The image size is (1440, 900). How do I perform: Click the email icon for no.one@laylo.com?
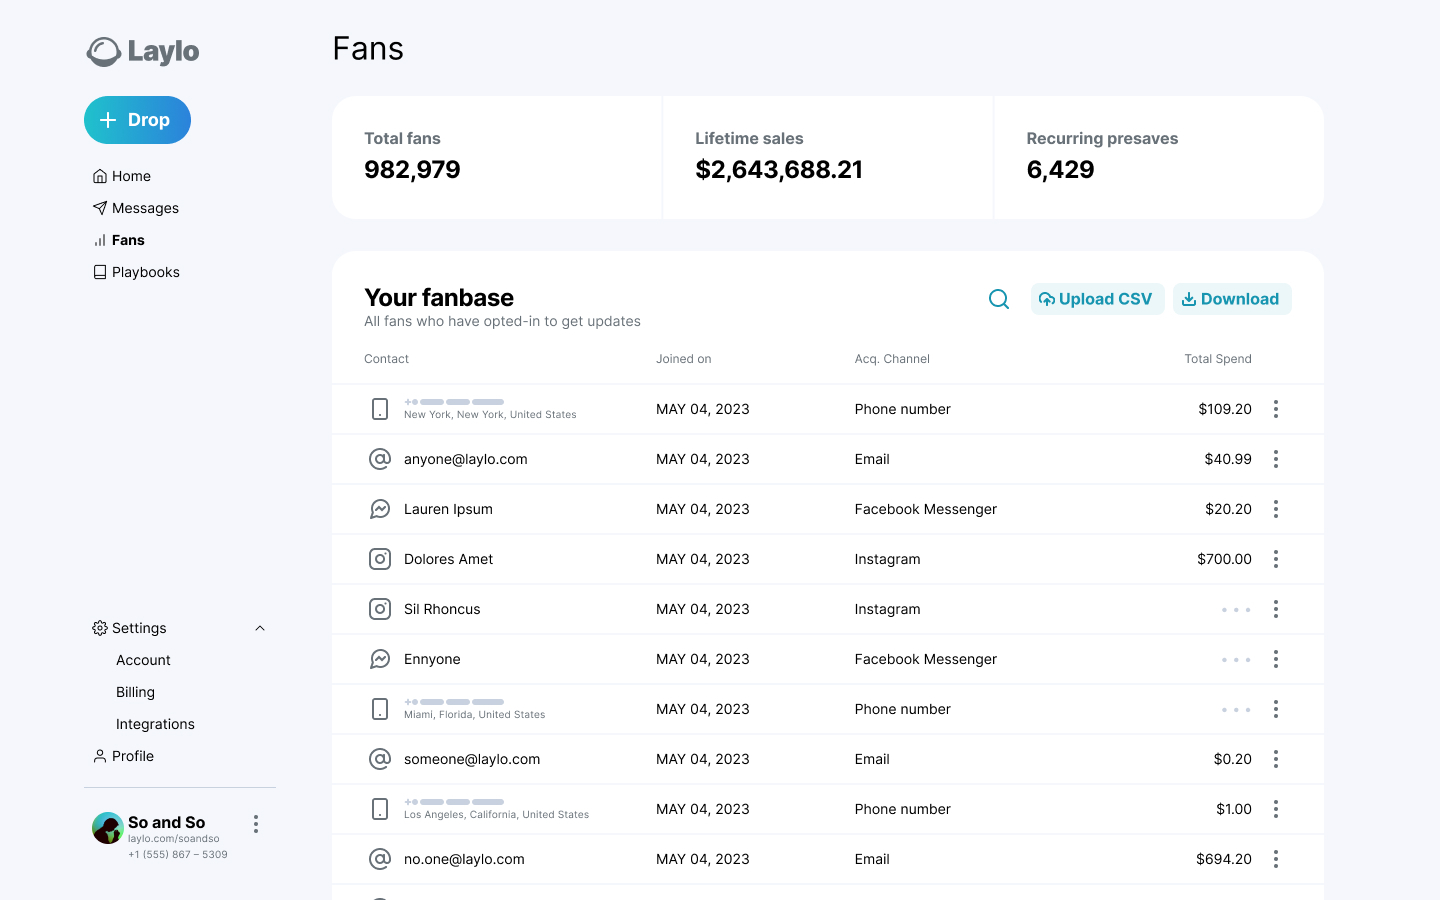coord(380,859)
